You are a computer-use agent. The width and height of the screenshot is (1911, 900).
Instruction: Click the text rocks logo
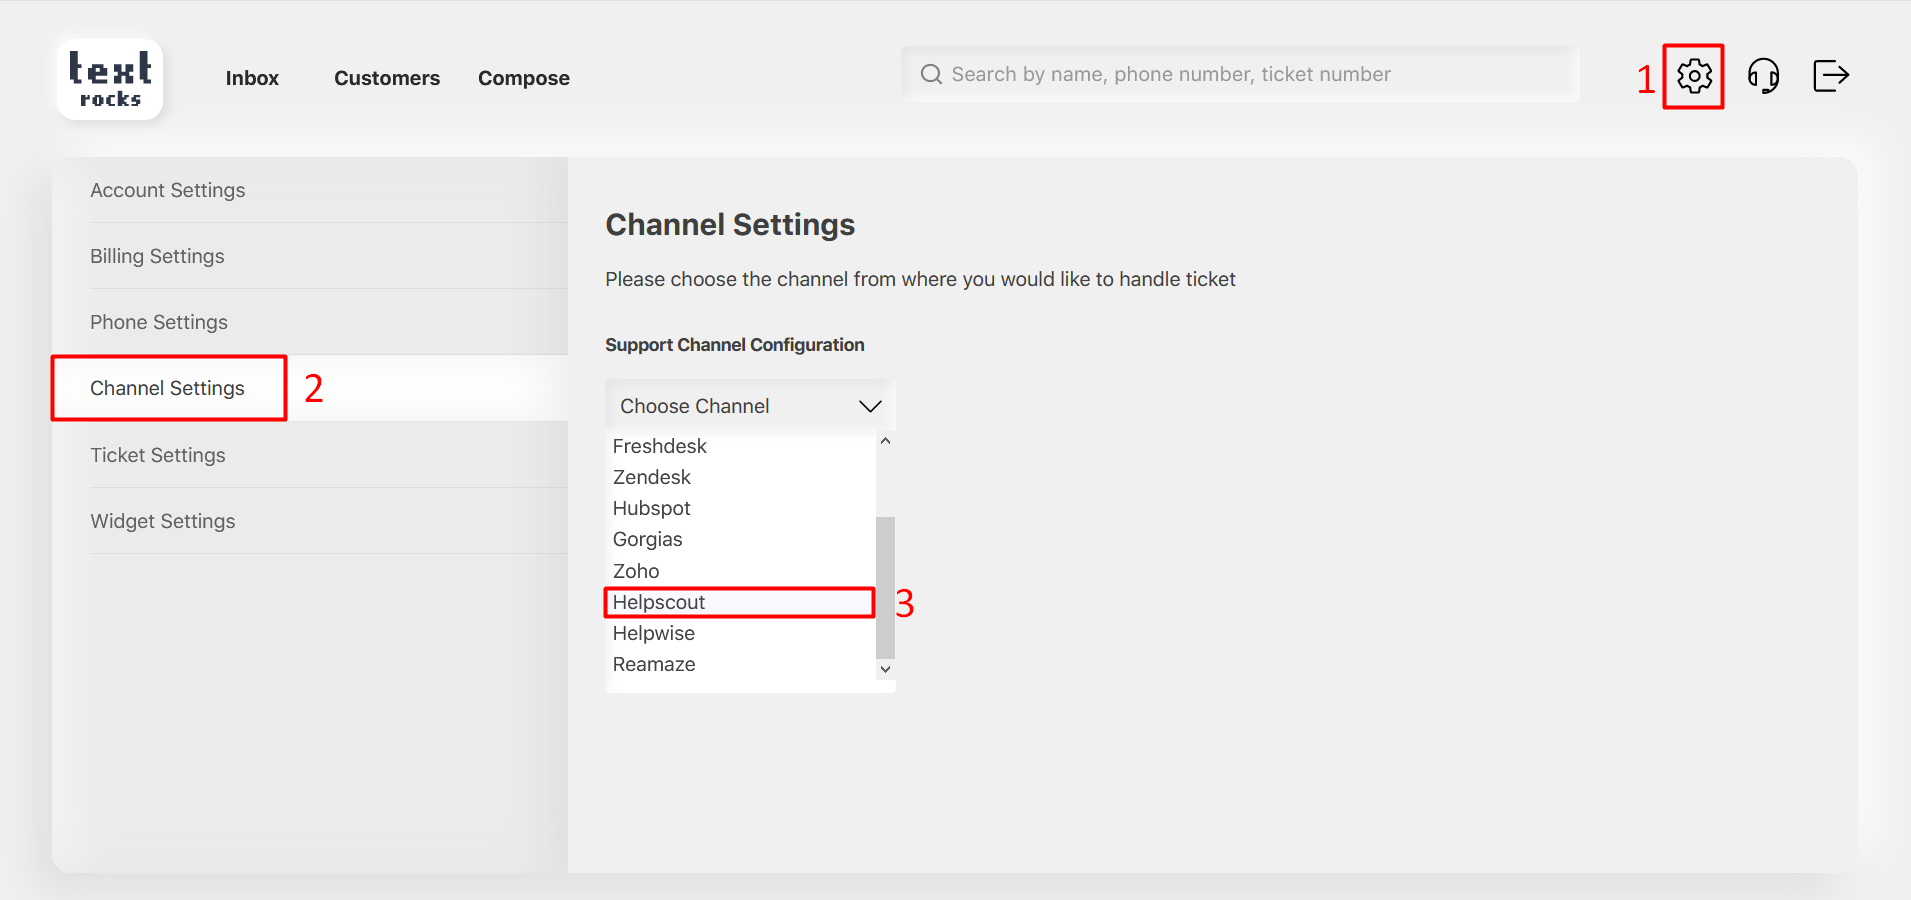(x=110, y=80)
